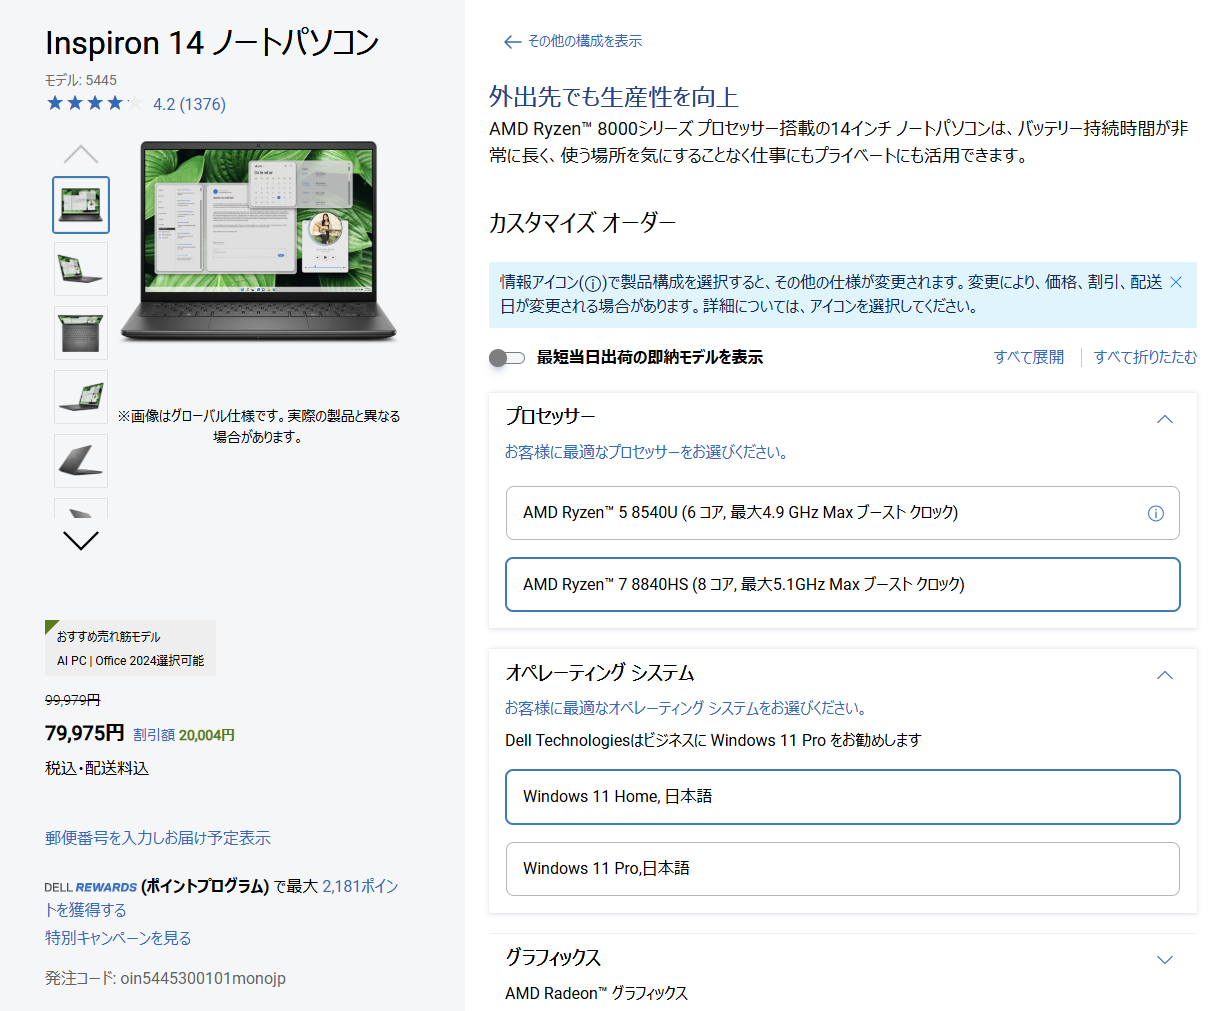Expand the グラフィックス section
This screenshot has width=1216, height=1011.
1165,960
